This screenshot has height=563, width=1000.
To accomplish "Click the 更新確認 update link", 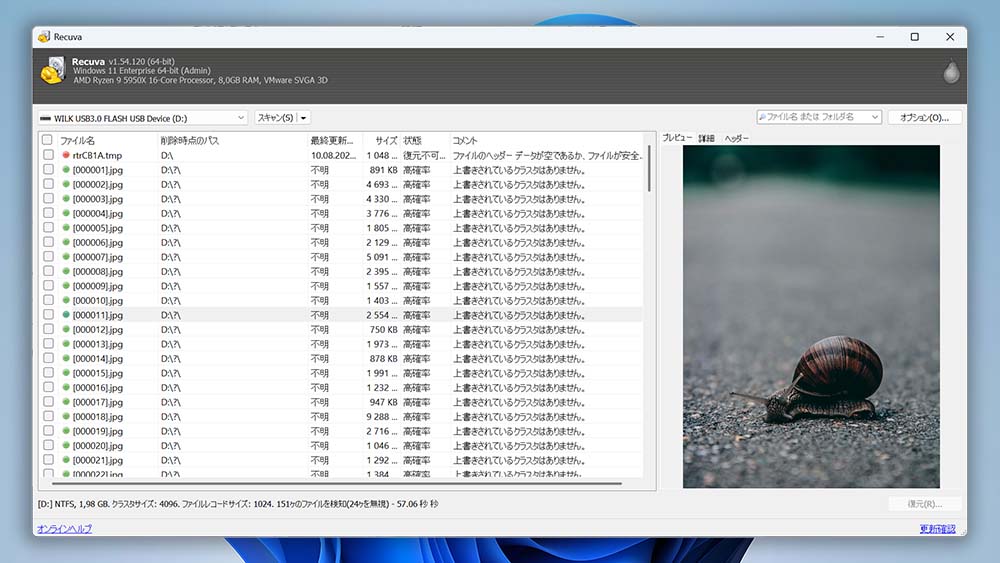I will 938,529.
